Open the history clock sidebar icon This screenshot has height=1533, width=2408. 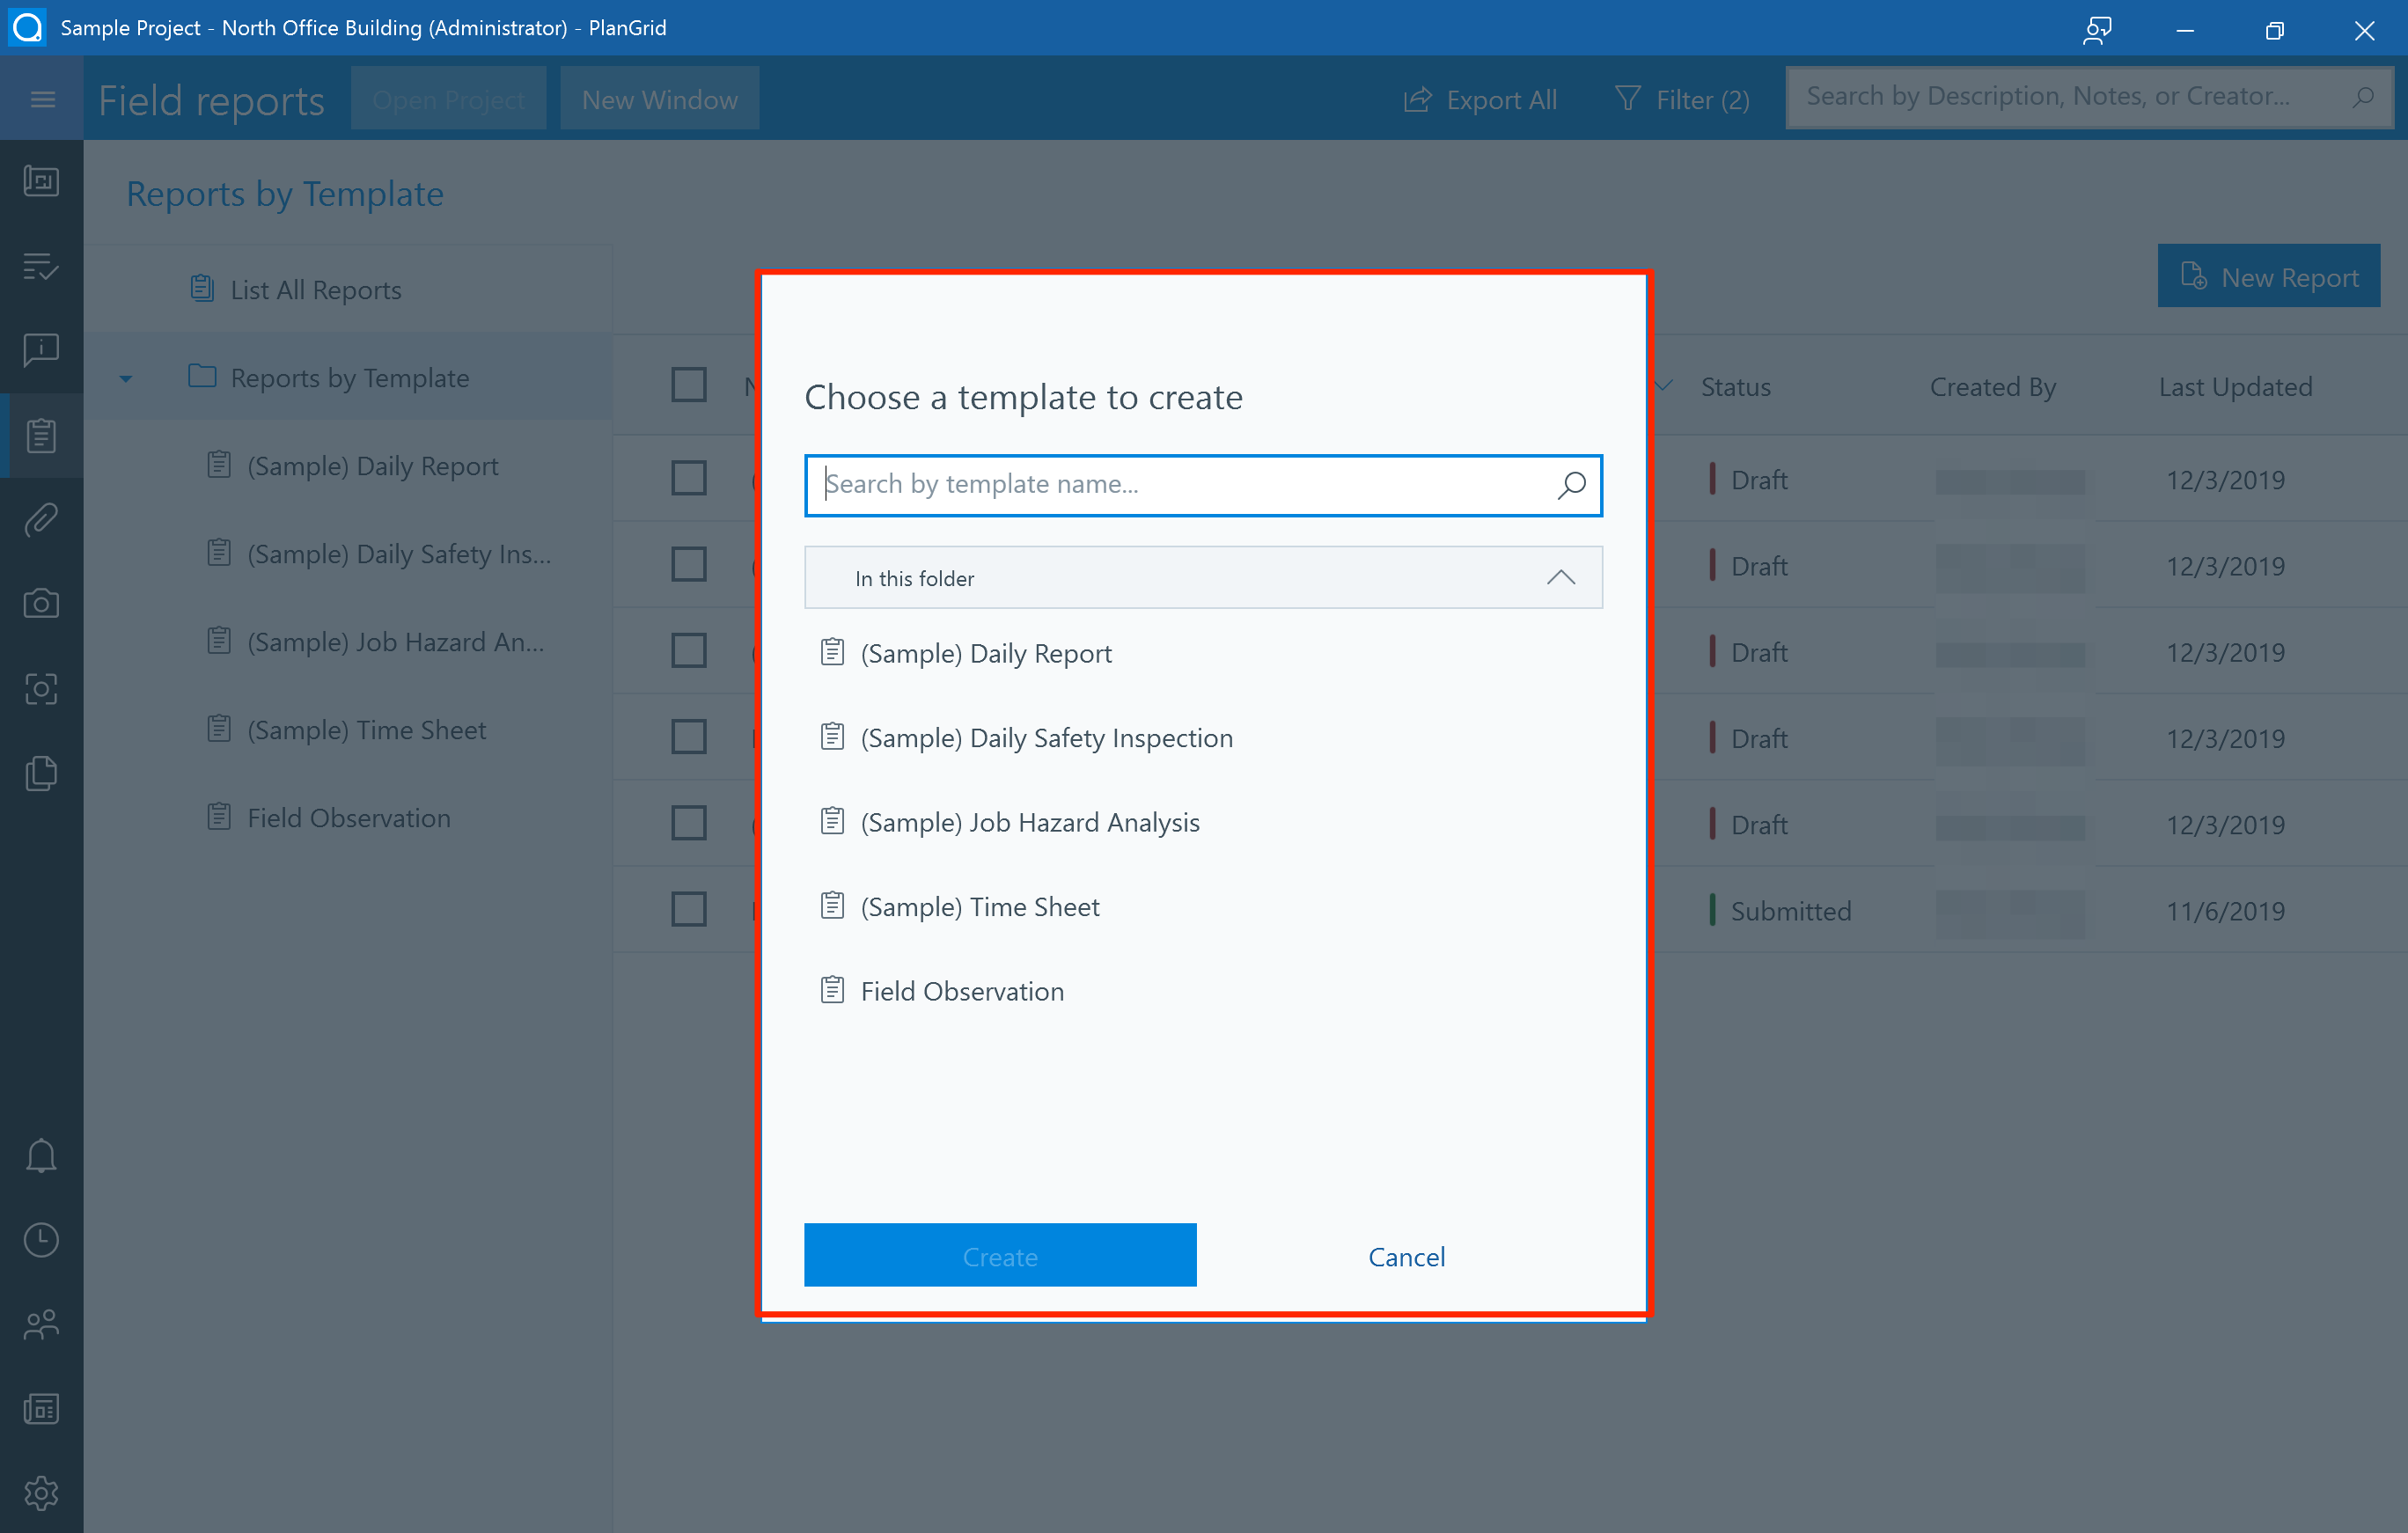(x=41, y=1240)
